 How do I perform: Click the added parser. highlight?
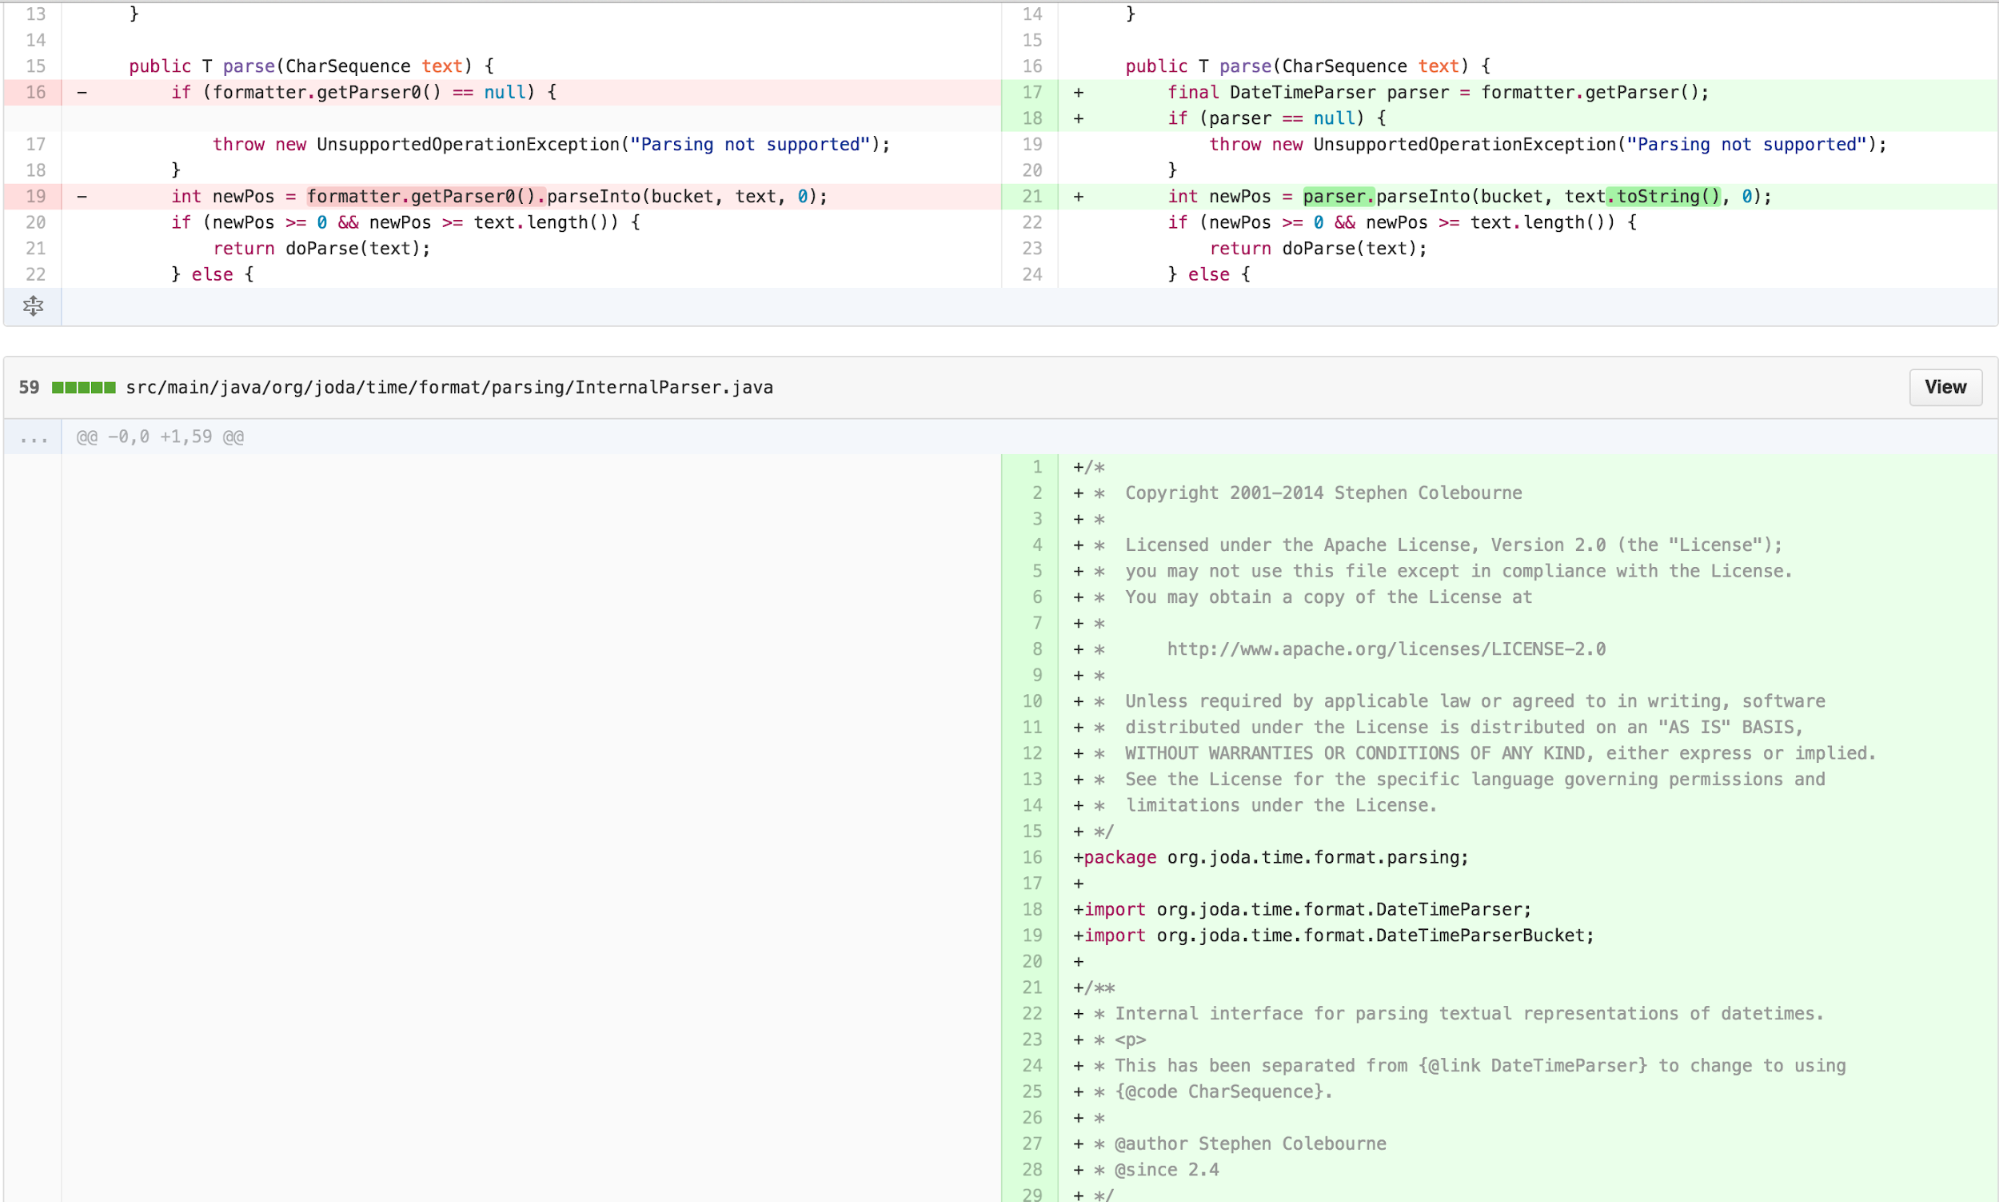(x=1339, y=196)
